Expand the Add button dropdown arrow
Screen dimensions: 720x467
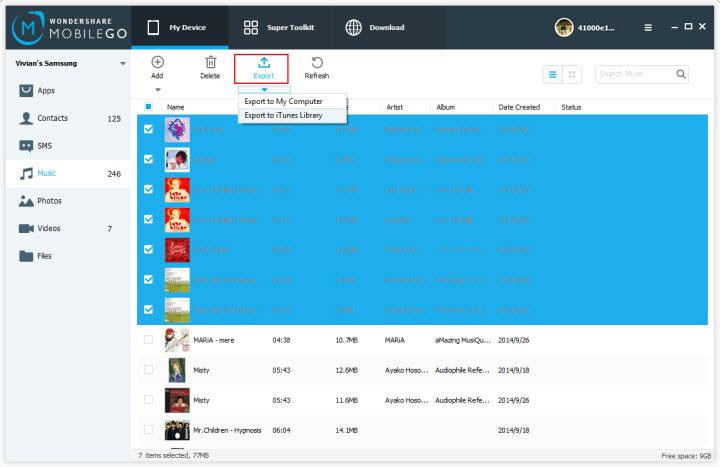pyautogui.click(x=158, y=90)
